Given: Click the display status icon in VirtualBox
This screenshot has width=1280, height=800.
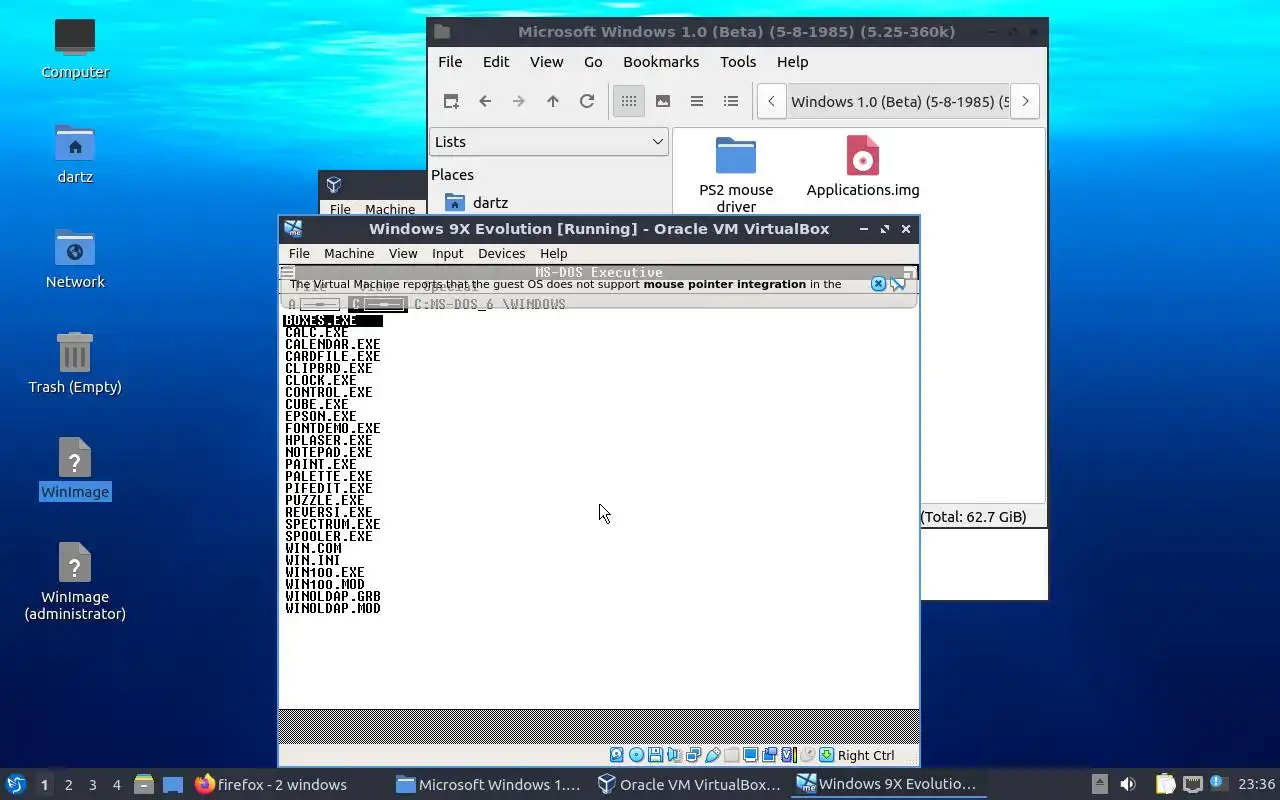Looking at the screenshot, I should [750, 755].
